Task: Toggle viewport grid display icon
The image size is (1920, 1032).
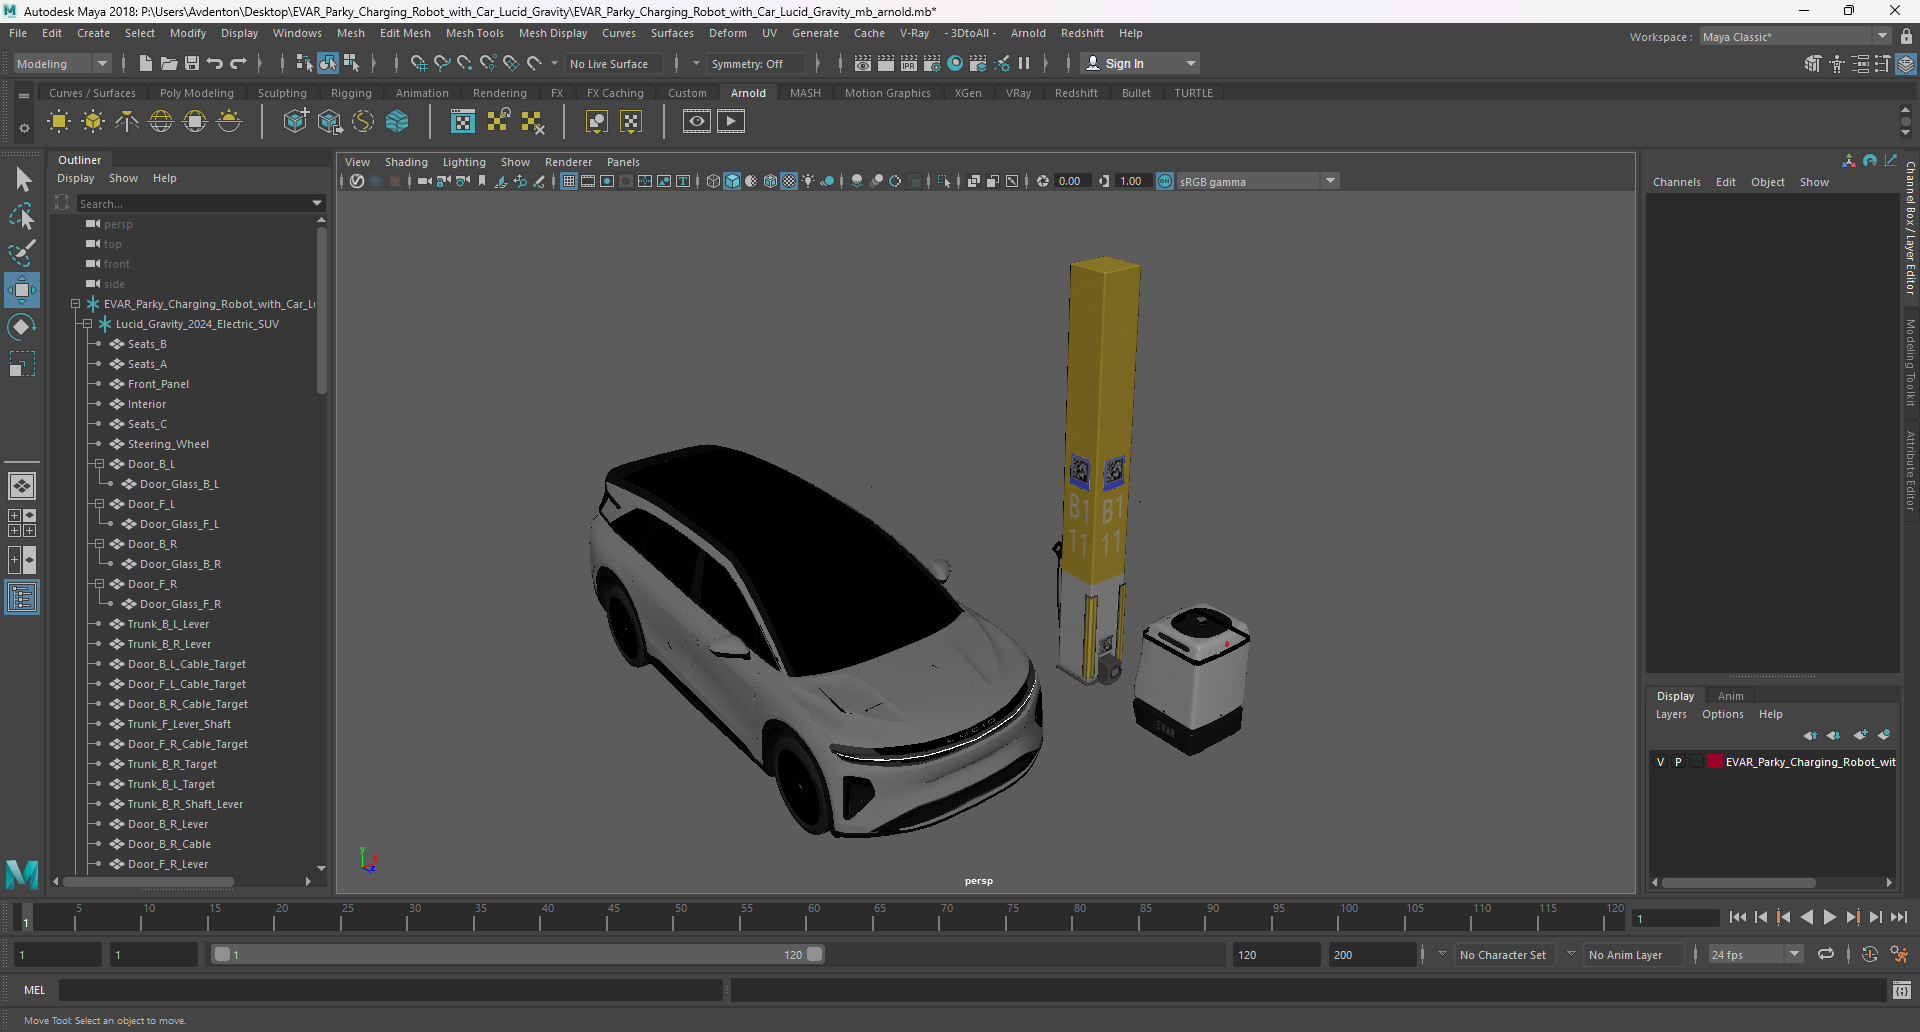Action: (568, 181)
